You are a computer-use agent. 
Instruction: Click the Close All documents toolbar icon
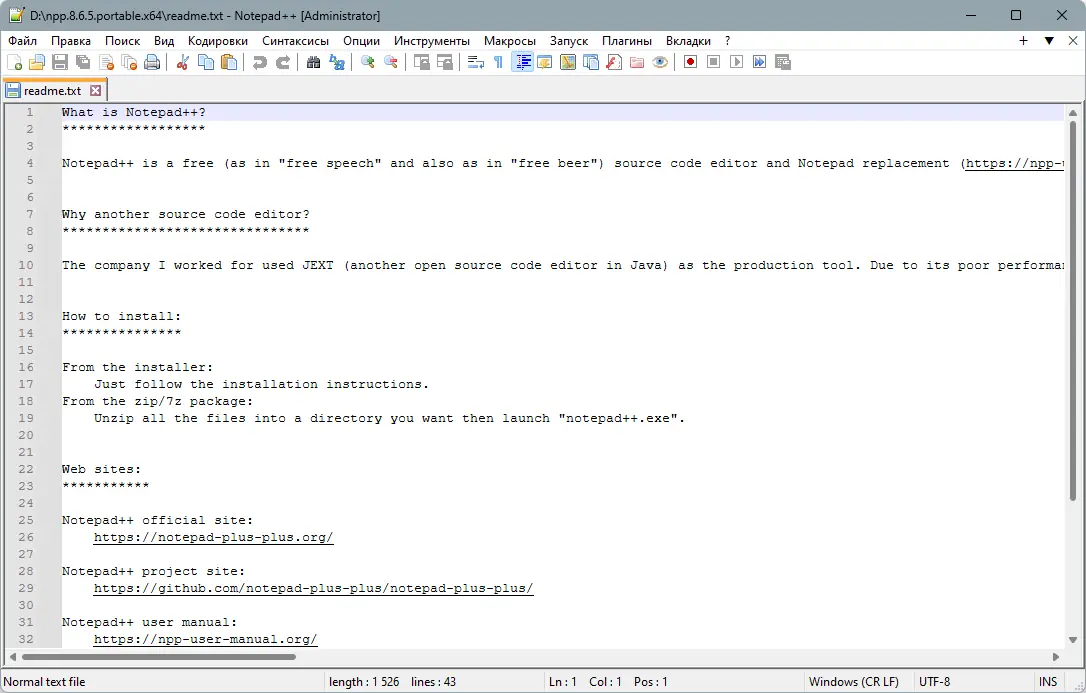click(x=129, y=62)
